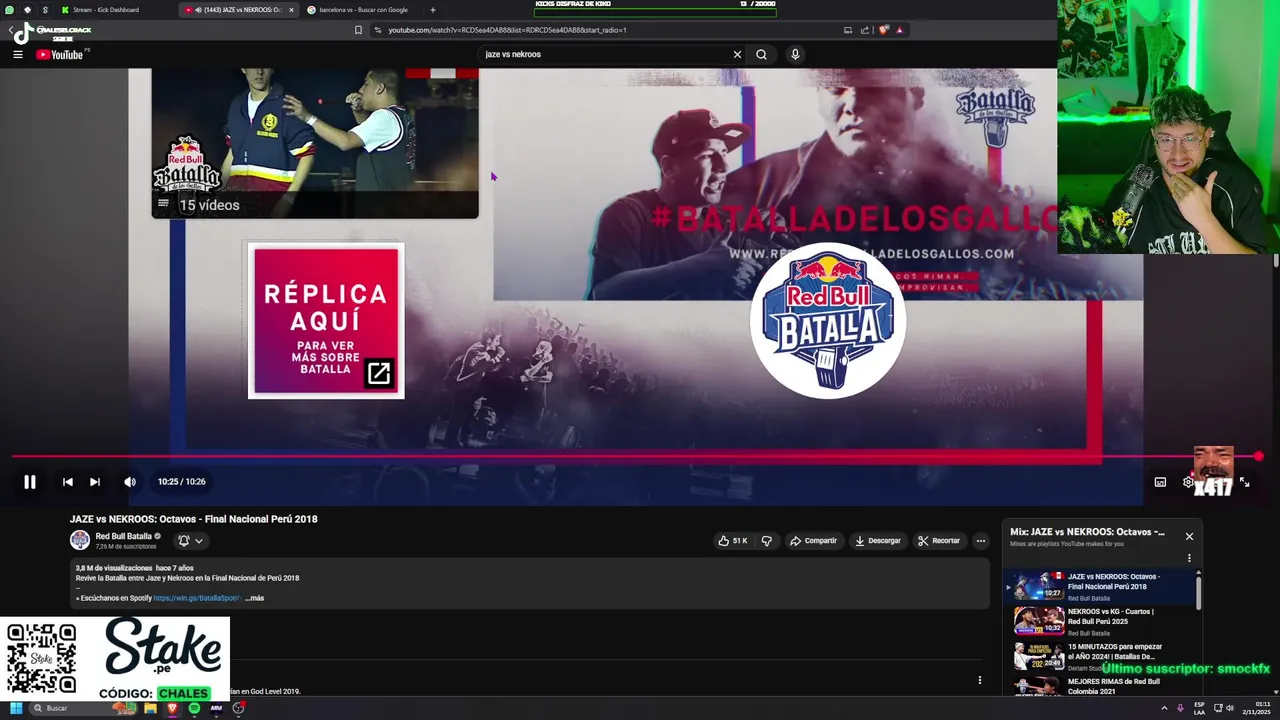Open Brave browser from the taskbar

click(172, 708)
